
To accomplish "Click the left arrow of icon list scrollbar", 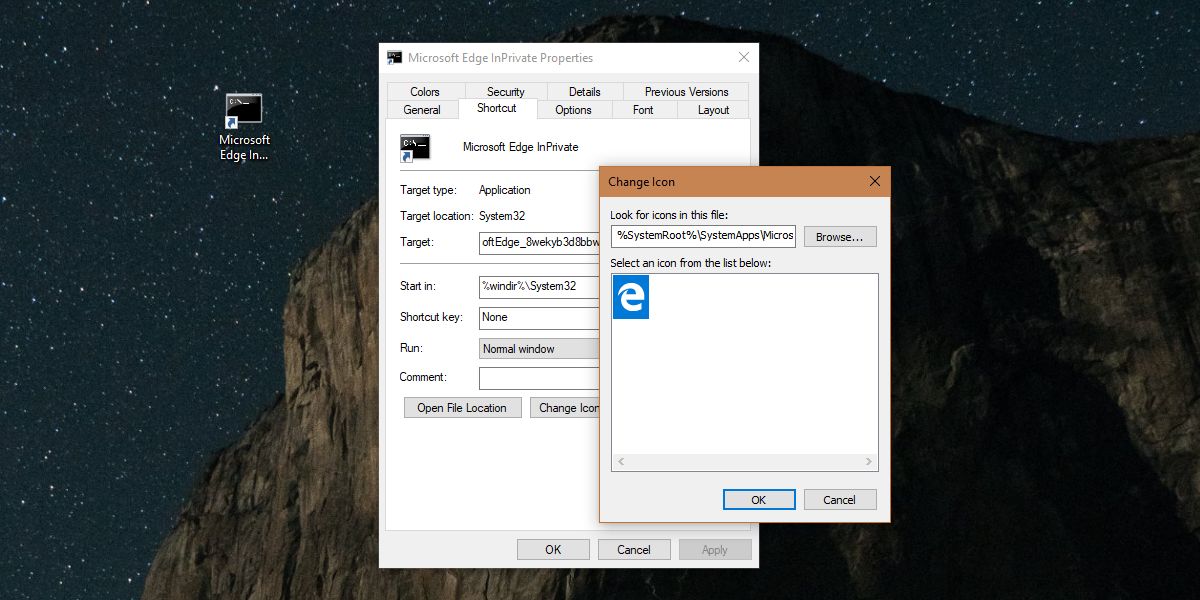I will pyautogui.click(x=620, y=462).
